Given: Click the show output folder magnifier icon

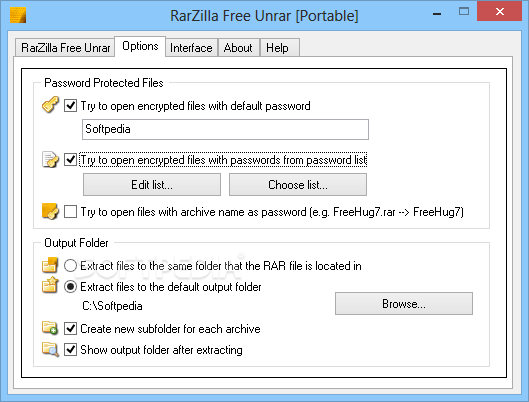Looking at the screenshot, I should (50, 349).
